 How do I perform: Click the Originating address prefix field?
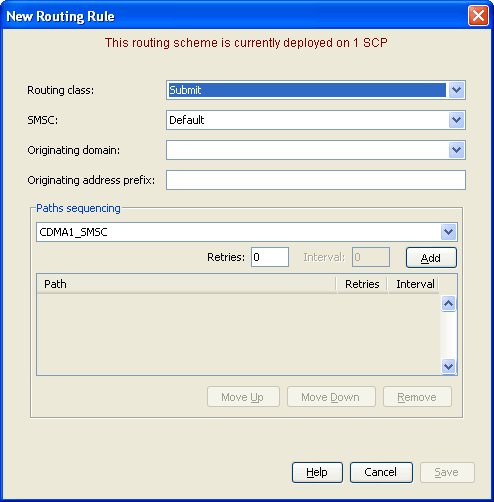click(x=316, y=180)
